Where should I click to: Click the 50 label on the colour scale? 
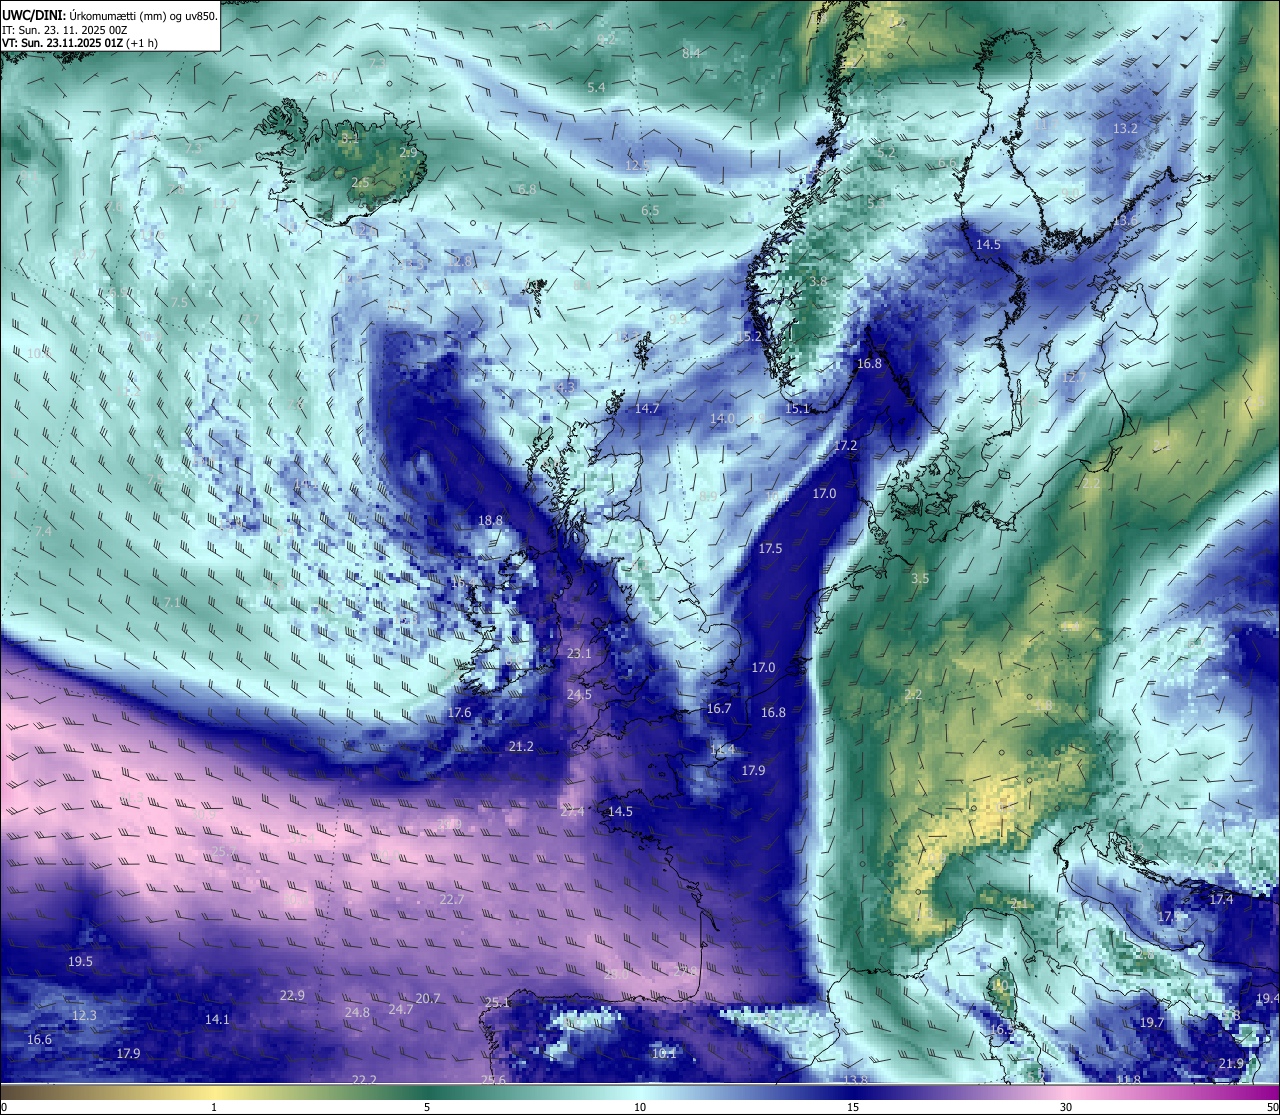(x=1272, y=1107)
